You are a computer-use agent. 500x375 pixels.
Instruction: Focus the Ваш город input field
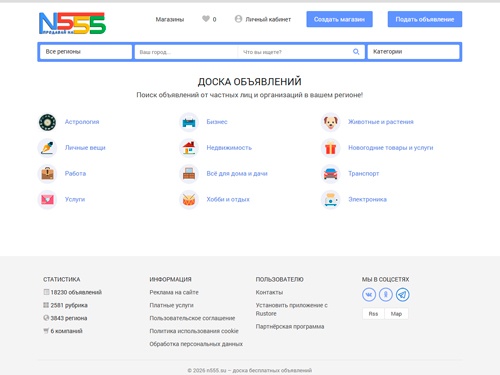186,52
